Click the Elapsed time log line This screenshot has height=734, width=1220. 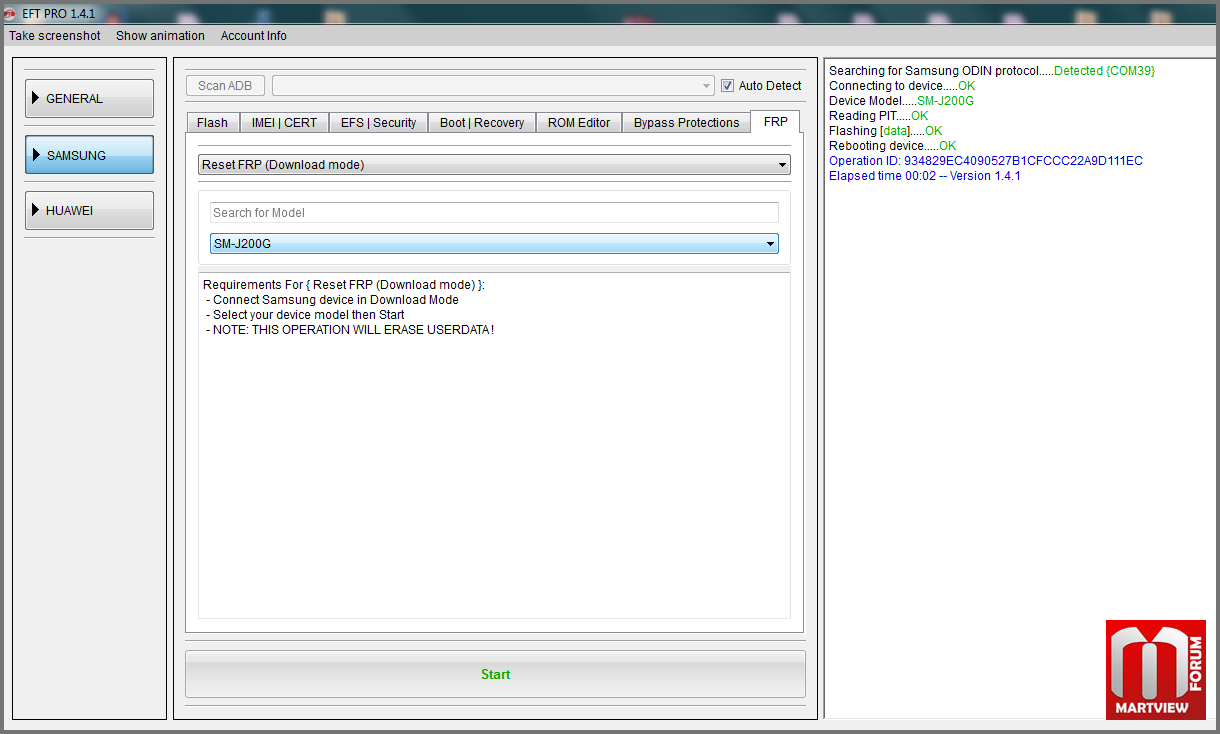[925, 176]
